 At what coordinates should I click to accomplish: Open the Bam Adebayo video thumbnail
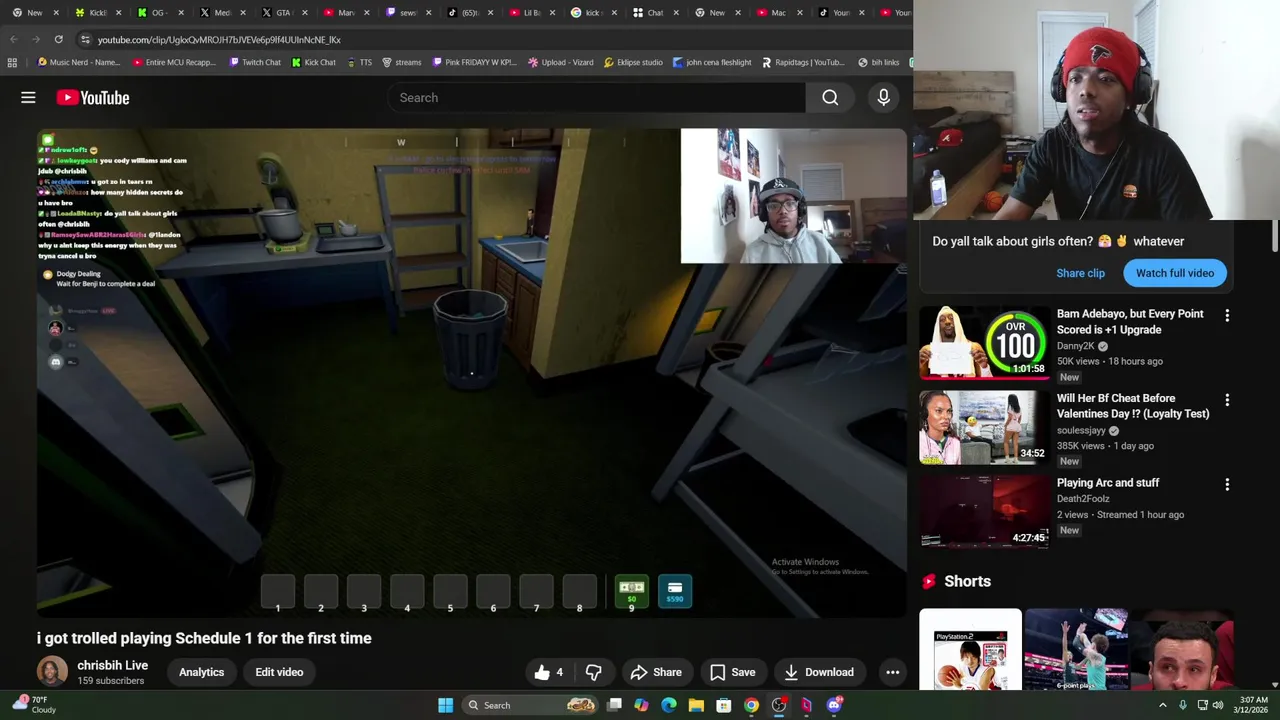pyautogui.click(x=984, y=342)
